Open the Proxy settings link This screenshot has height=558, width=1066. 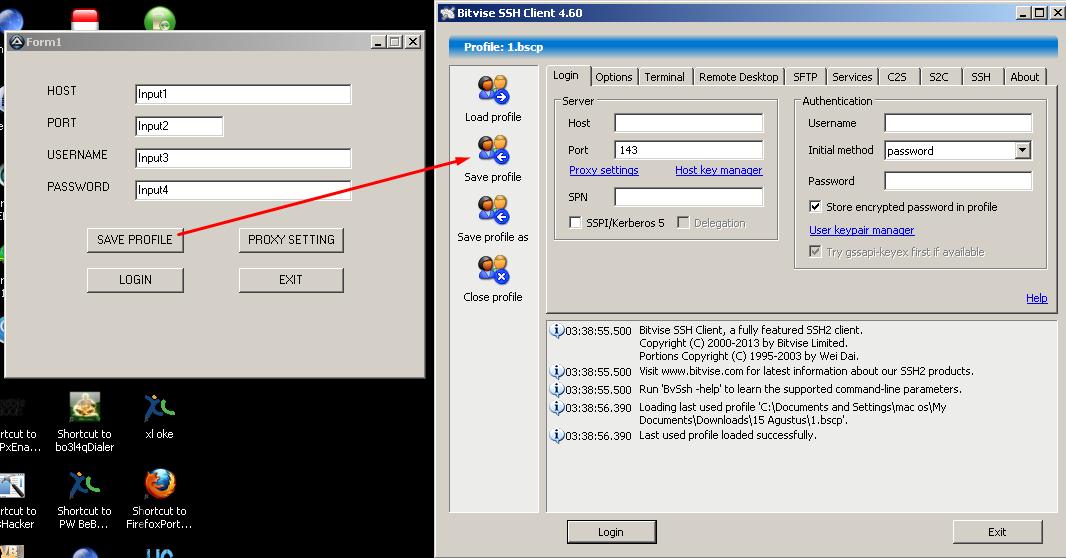click(x=604, y=170)
